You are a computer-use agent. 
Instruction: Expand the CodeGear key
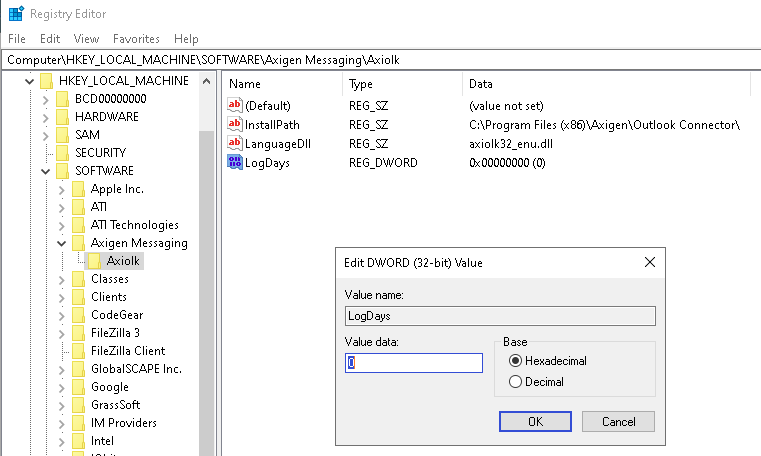(x=62, y=315)
